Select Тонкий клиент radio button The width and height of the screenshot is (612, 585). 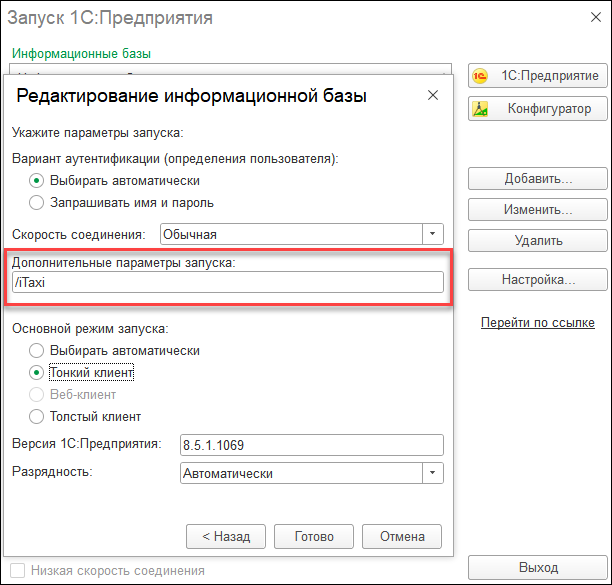[x=36, y=373]
